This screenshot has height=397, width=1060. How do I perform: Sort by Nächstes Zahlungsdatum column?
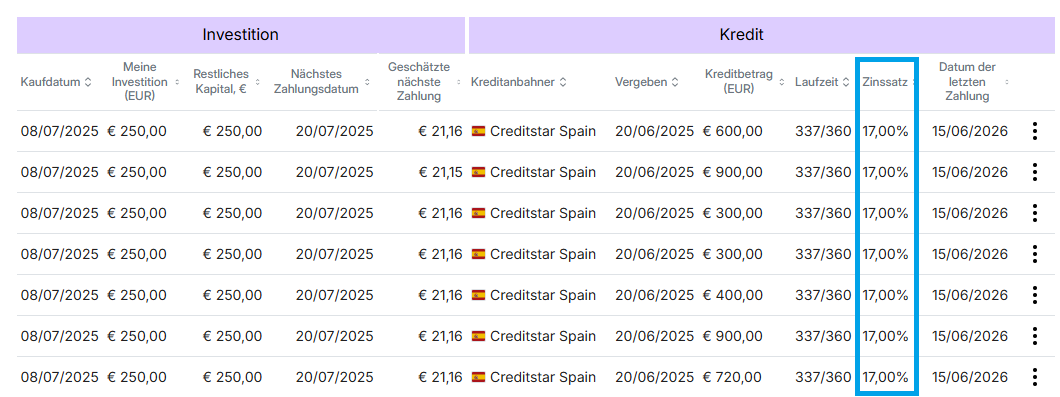(316, 81)
